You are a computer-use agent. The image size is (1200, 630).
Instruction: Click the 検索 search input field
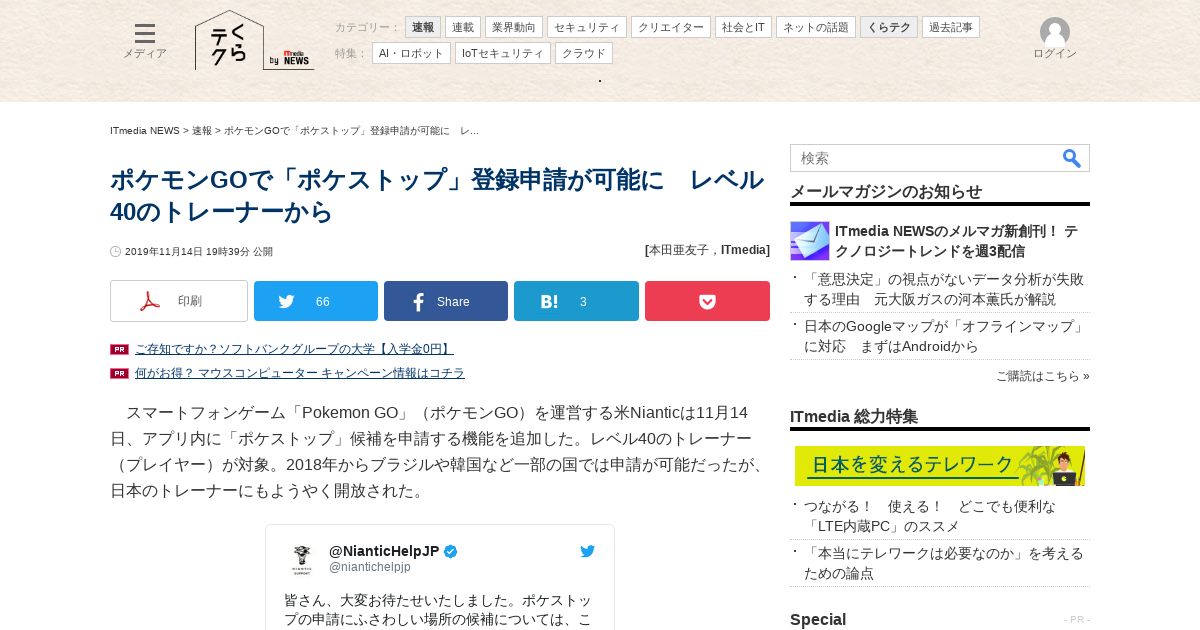coord(925,158)
